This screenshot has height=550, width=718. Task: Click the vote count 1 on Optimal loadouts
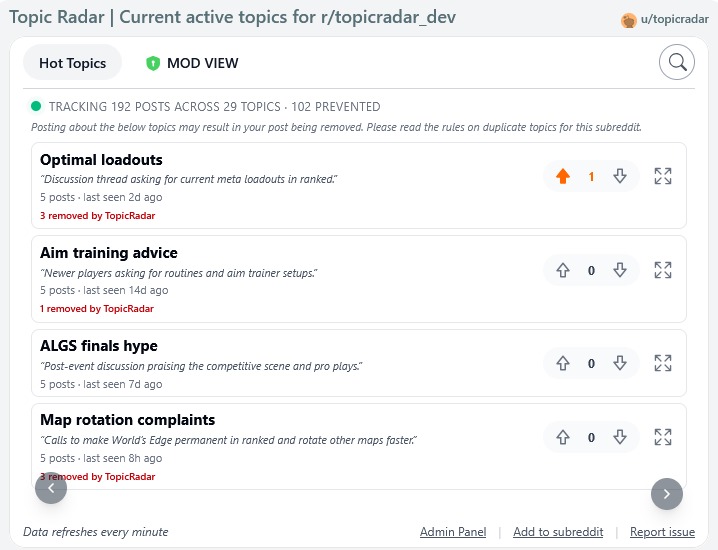(591, 176)
